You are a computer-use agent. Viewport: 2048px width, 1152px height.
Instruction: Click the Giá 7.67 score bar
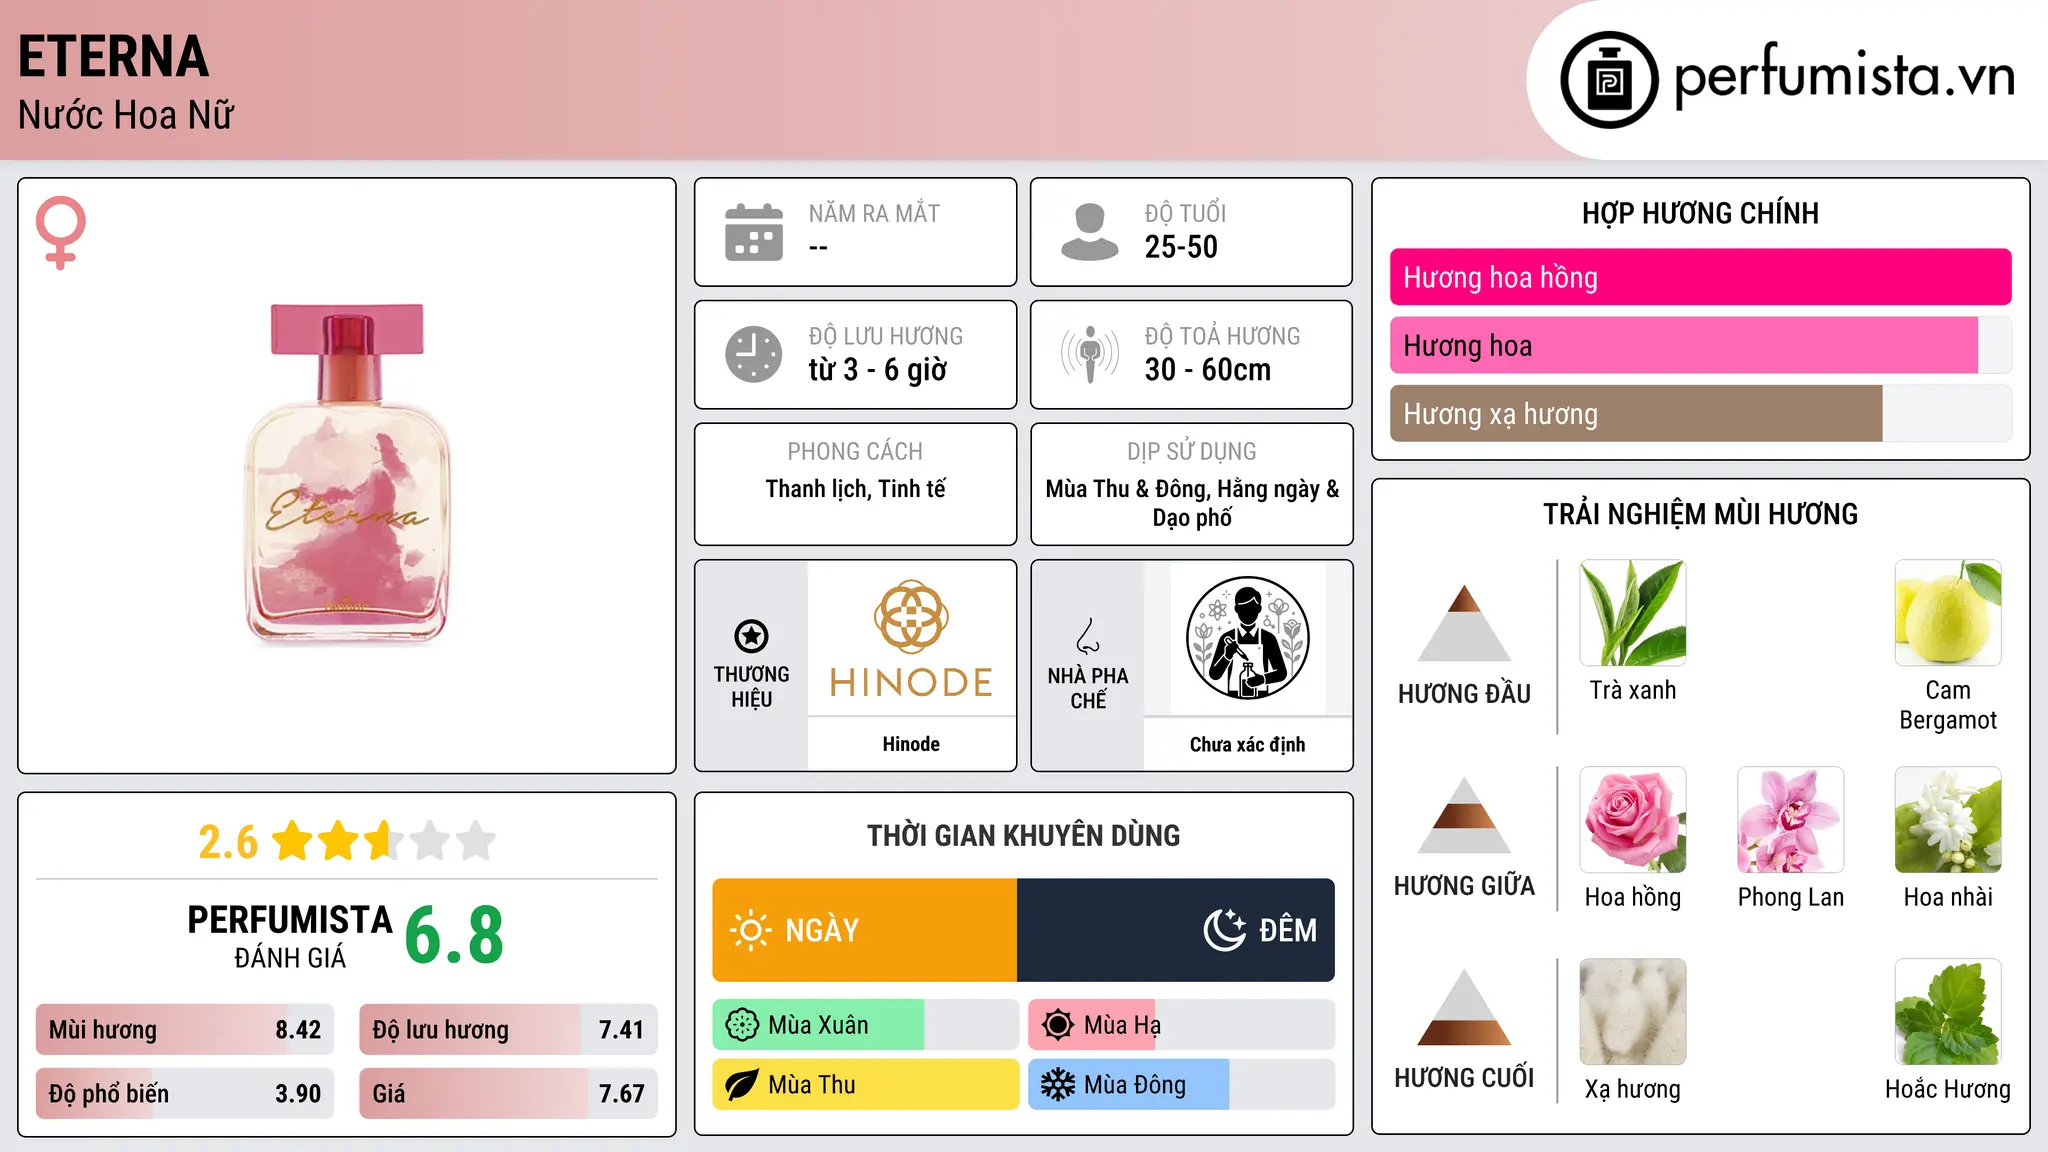click(x=508, y=1093)
